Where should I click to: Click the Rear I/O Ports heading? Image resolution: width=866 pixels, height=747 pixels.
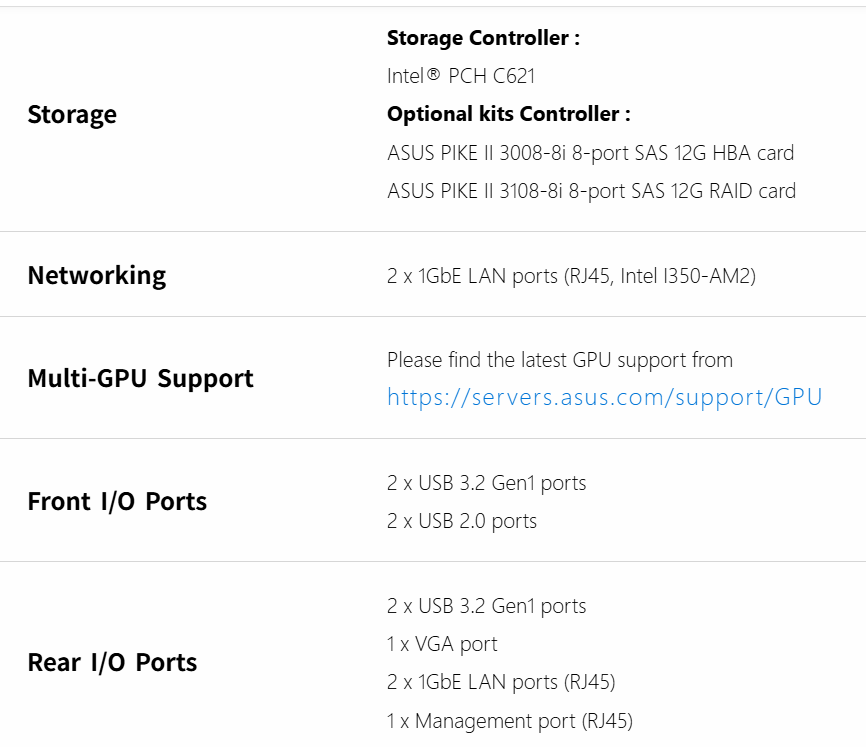(x=112, y=662)
